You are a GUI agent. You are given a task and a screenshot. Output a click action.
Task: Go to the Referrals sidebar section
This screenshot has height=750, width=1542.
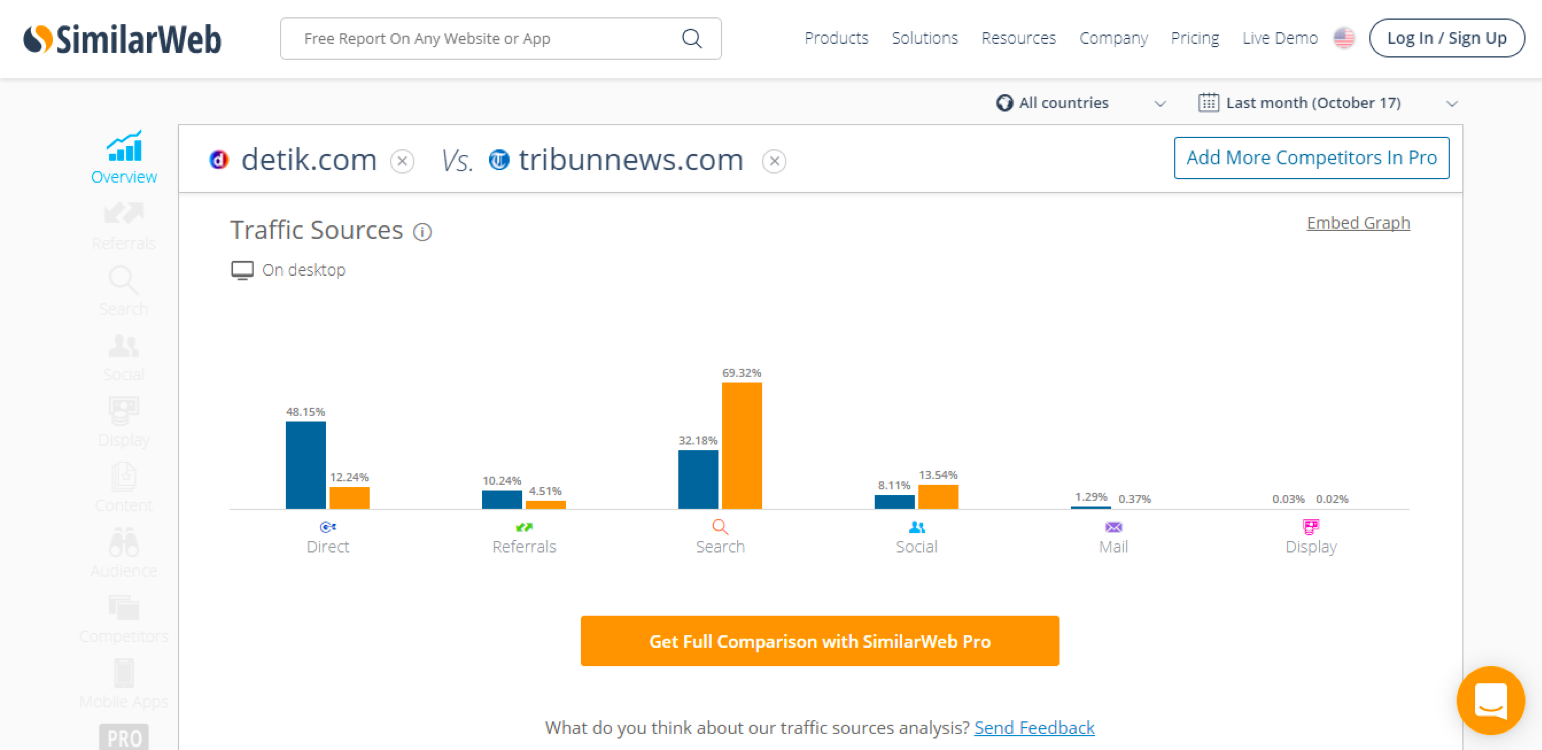[124, 226]
